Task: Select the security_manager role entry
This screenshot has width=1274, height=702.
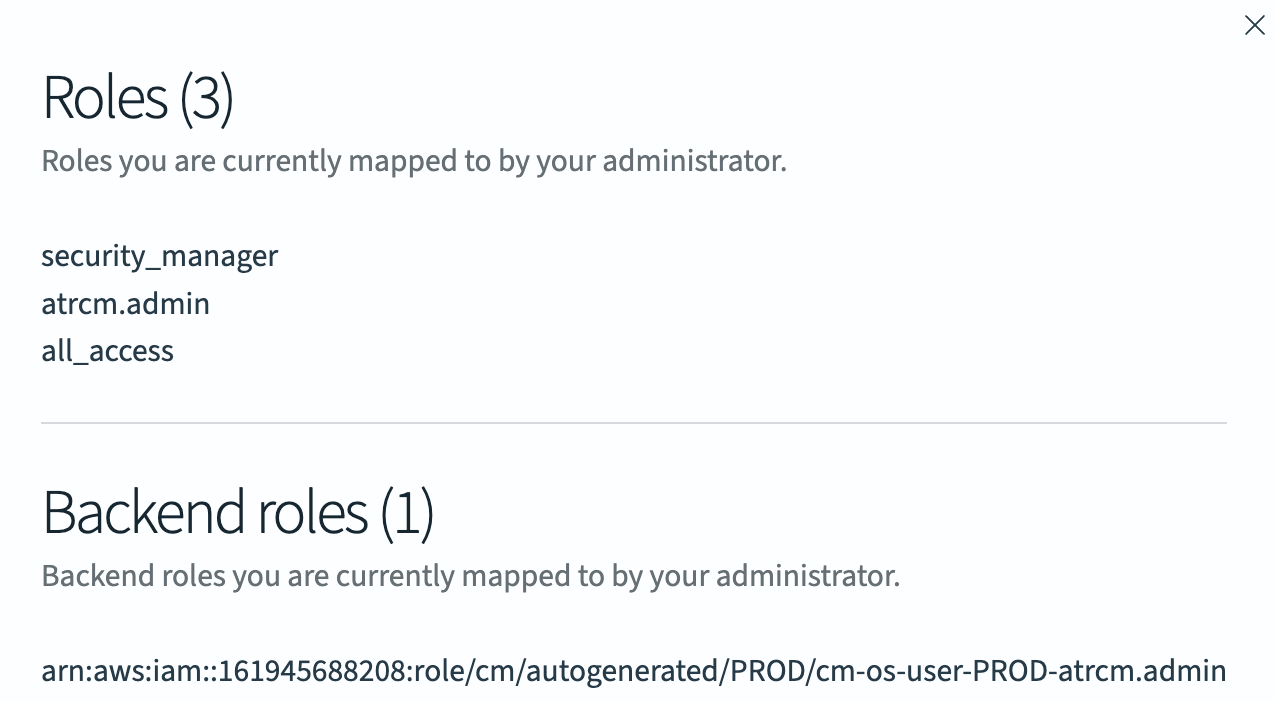Action: pos(159,256)
